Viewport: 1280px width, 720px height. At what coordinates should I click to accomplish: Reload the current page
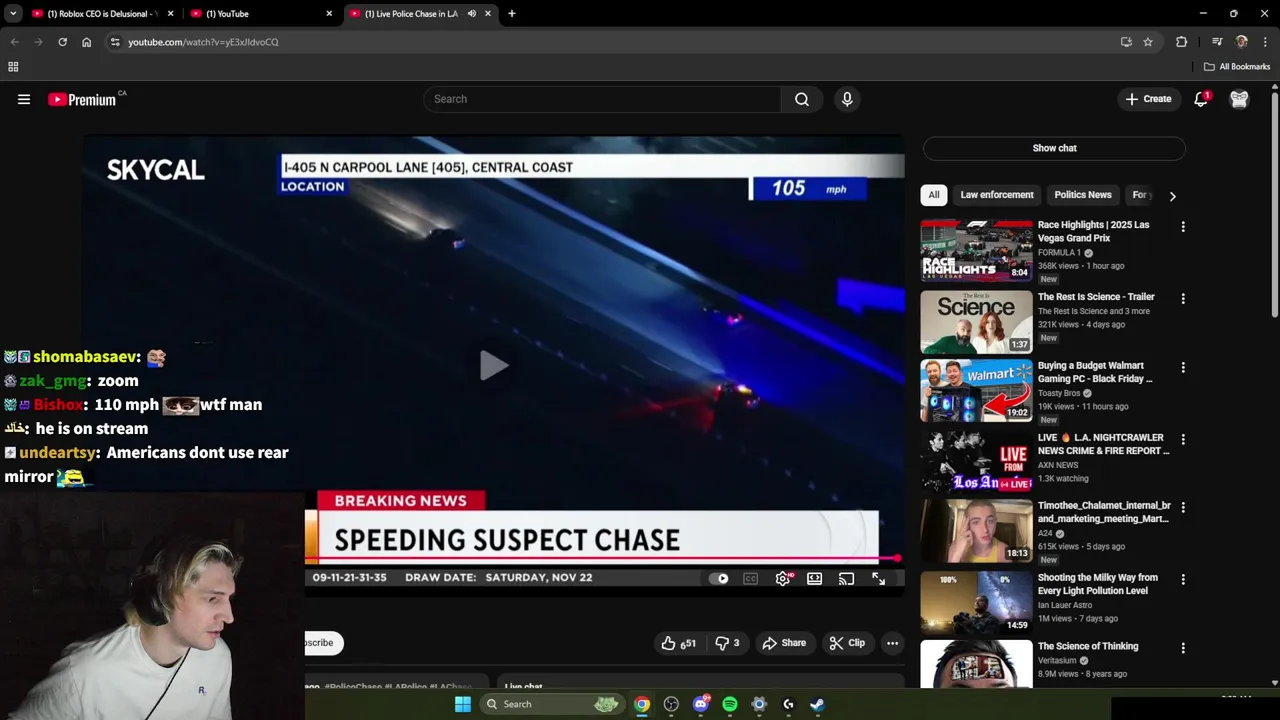(x=62, y=42)
